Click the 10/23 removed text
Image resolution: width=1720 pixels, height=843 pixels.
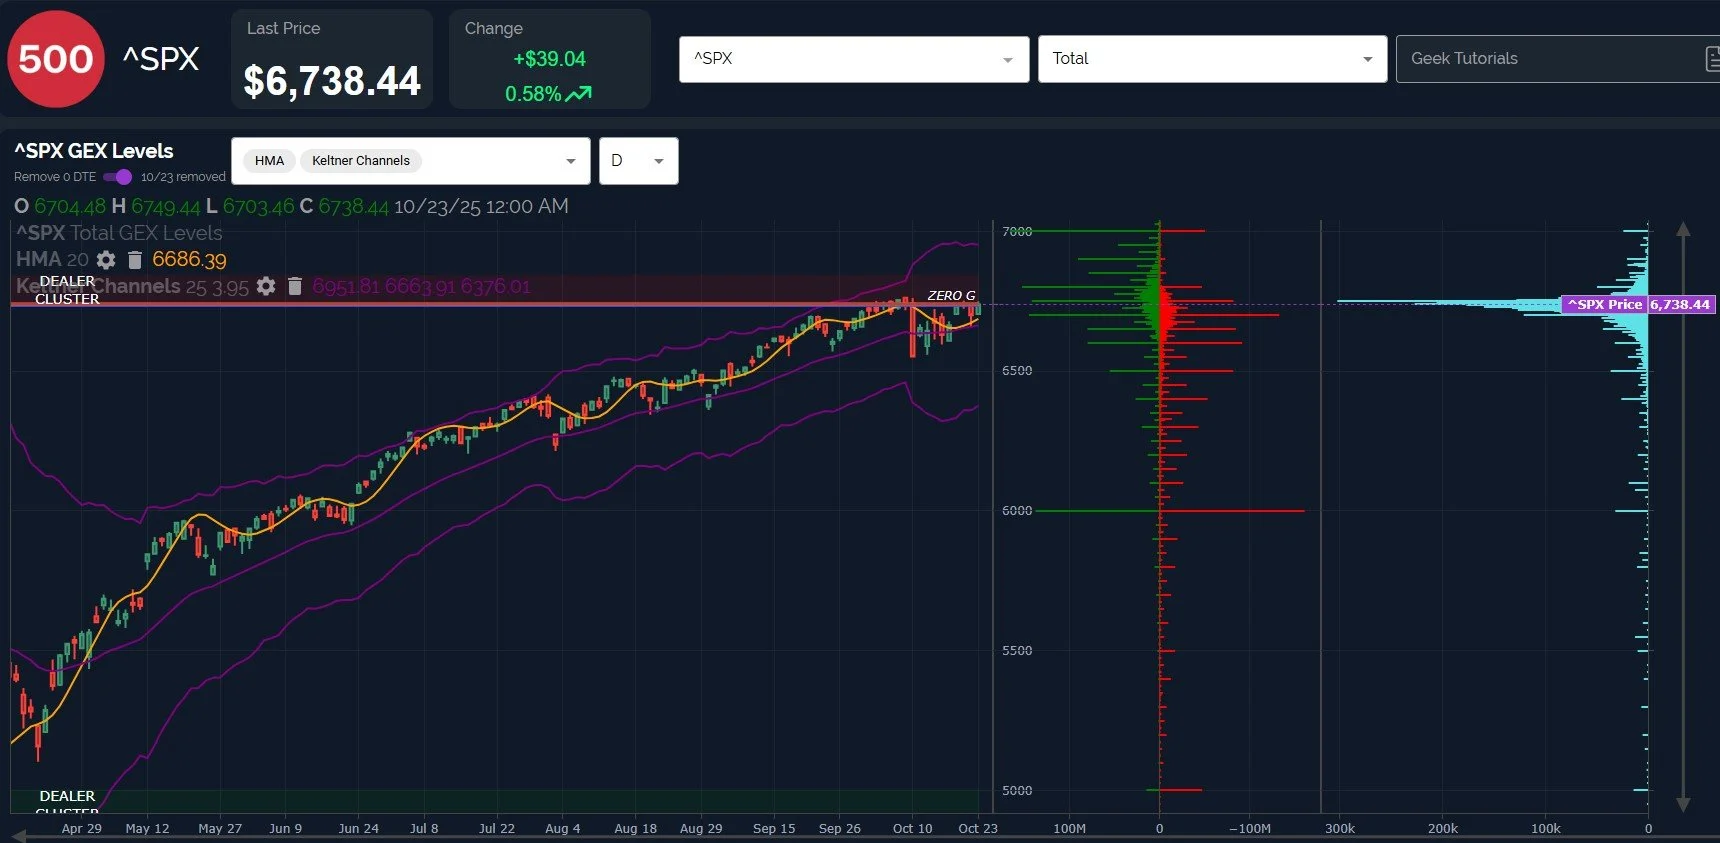coord(183,177)
